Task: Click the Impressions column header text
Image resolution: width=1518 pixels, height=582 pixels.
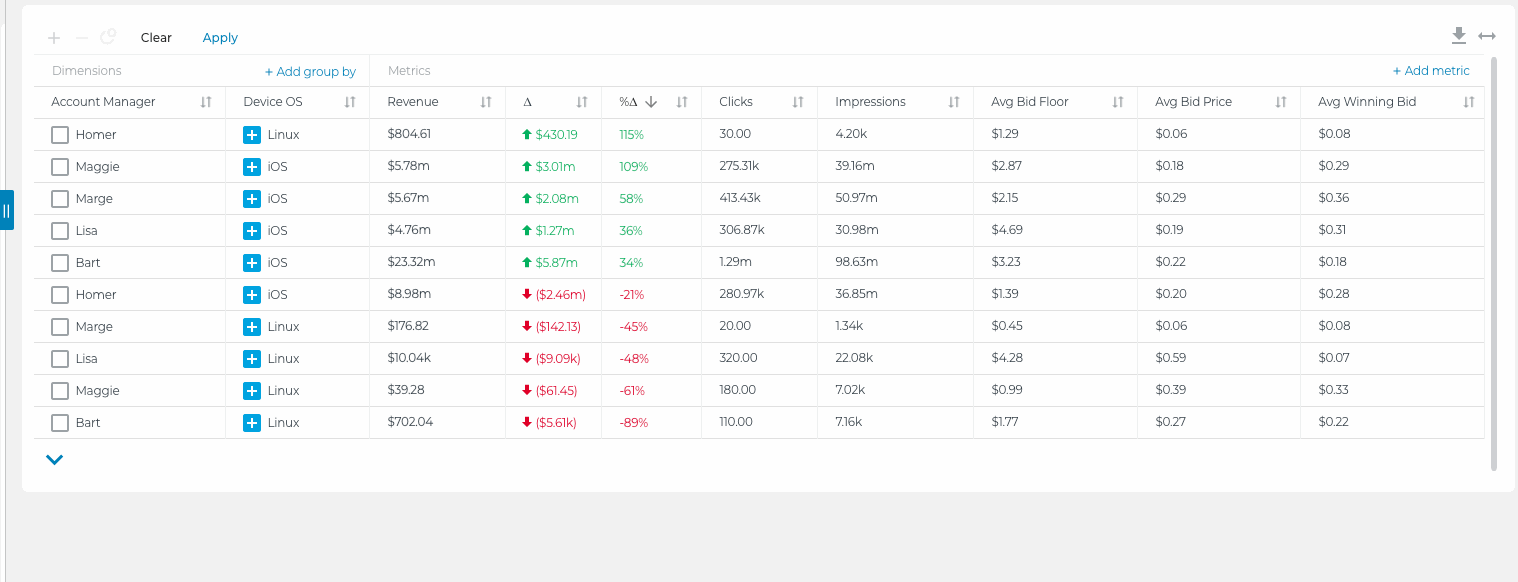Action: click(870, 102)
